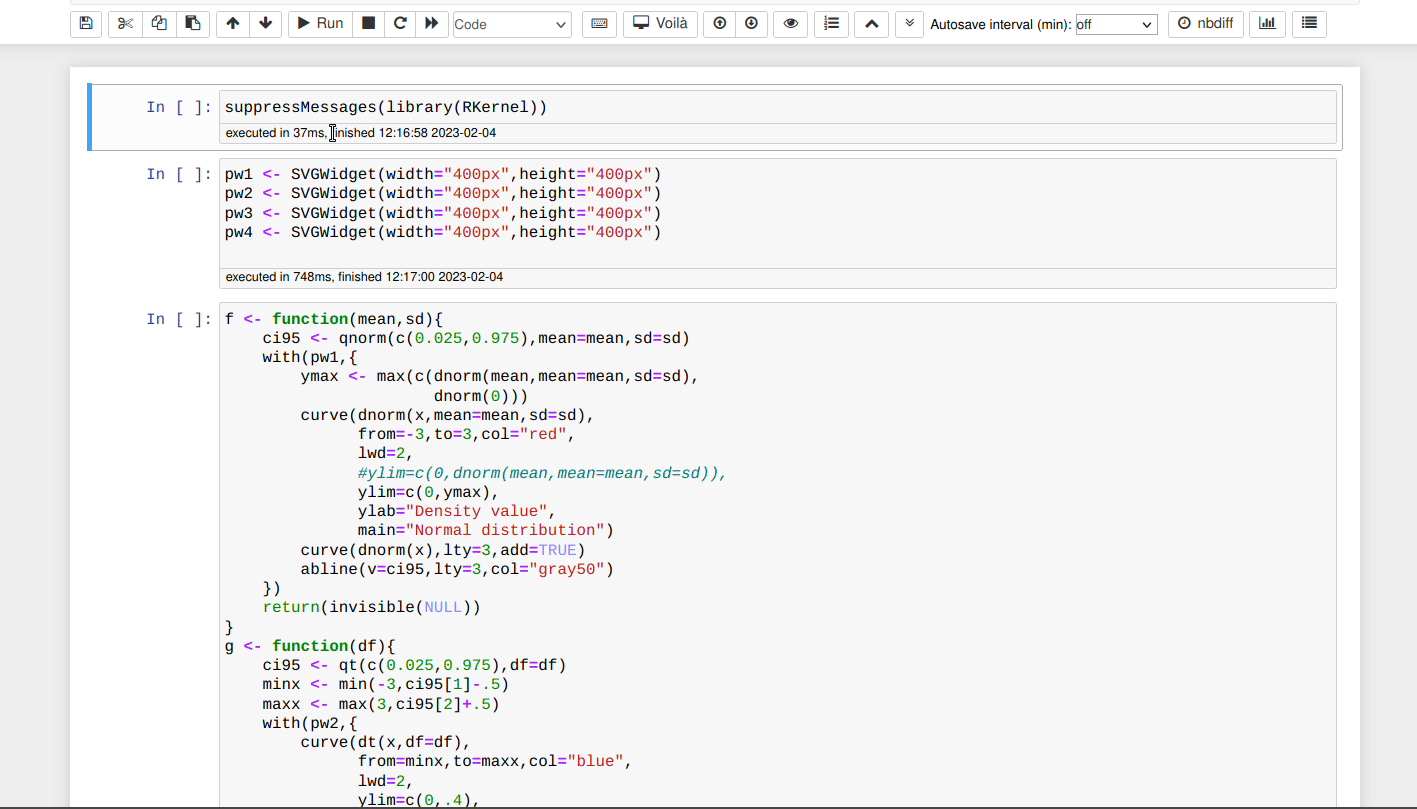This screenshot has height=809, width=1417.
Task: Toggle the numbered list toolbar icon near Voilà
Action: pos(831,23)
